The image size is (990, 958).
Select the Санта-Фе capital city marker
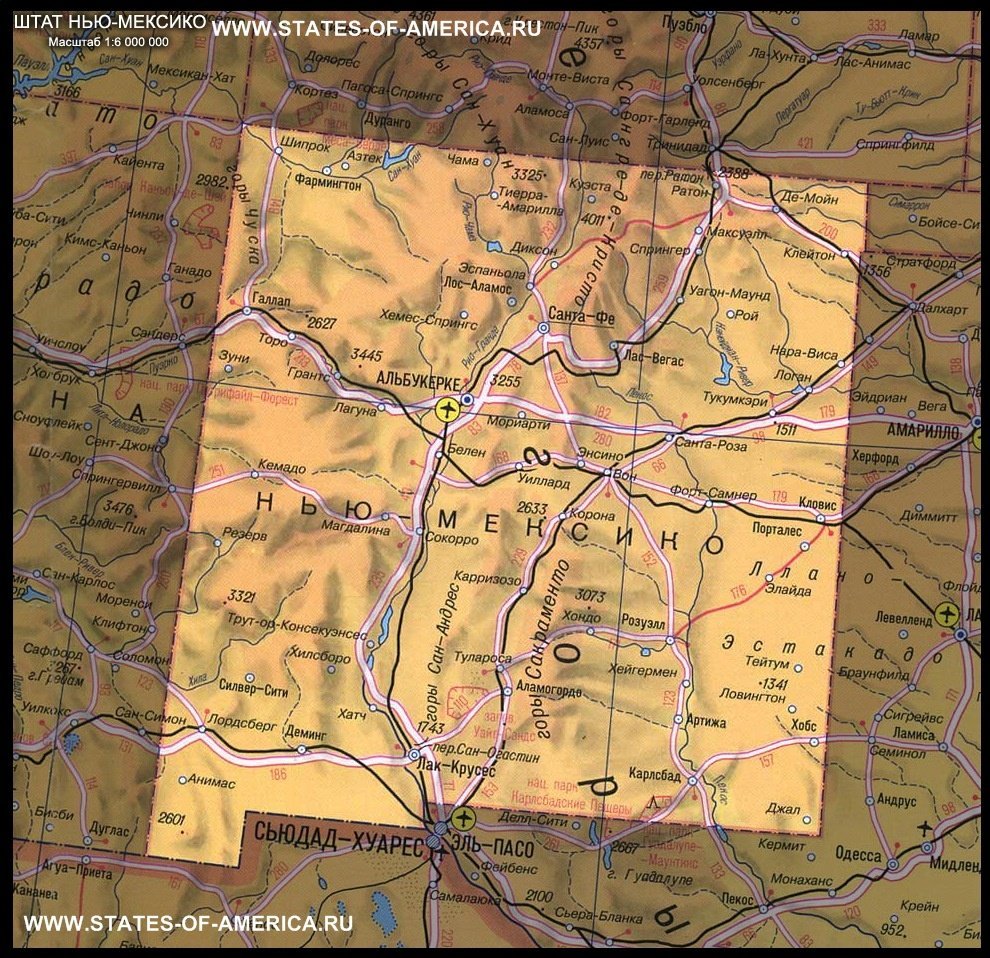[x=544, y=328]
